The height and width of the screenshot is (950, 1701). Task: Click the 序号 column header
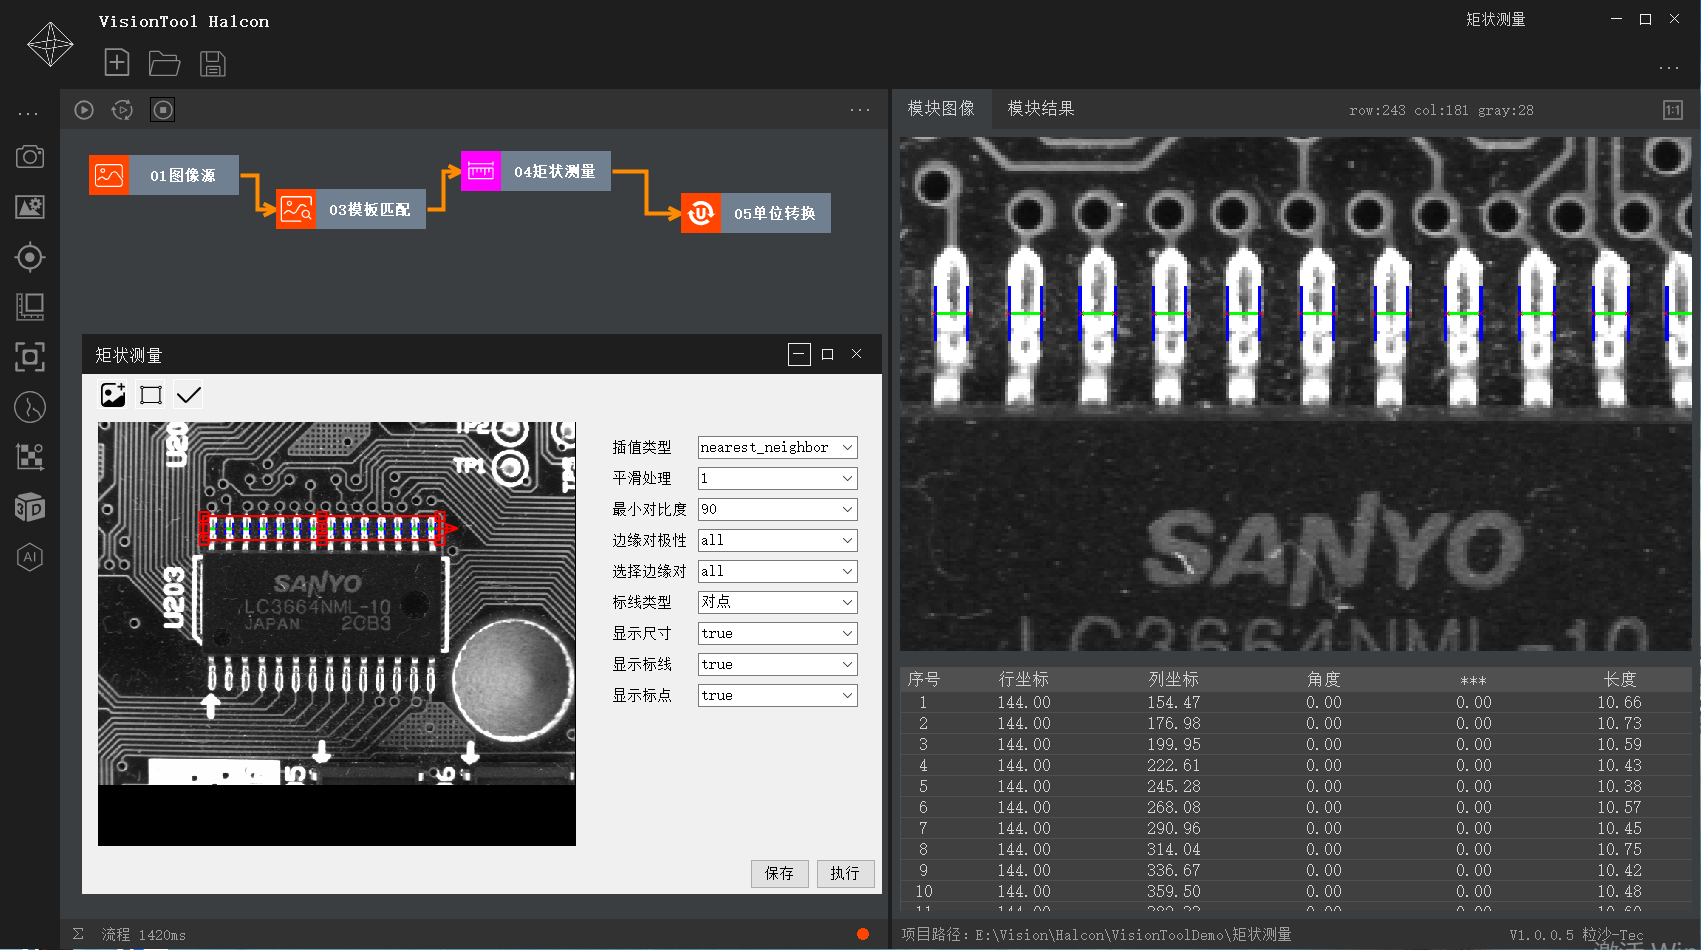[923, 679]
